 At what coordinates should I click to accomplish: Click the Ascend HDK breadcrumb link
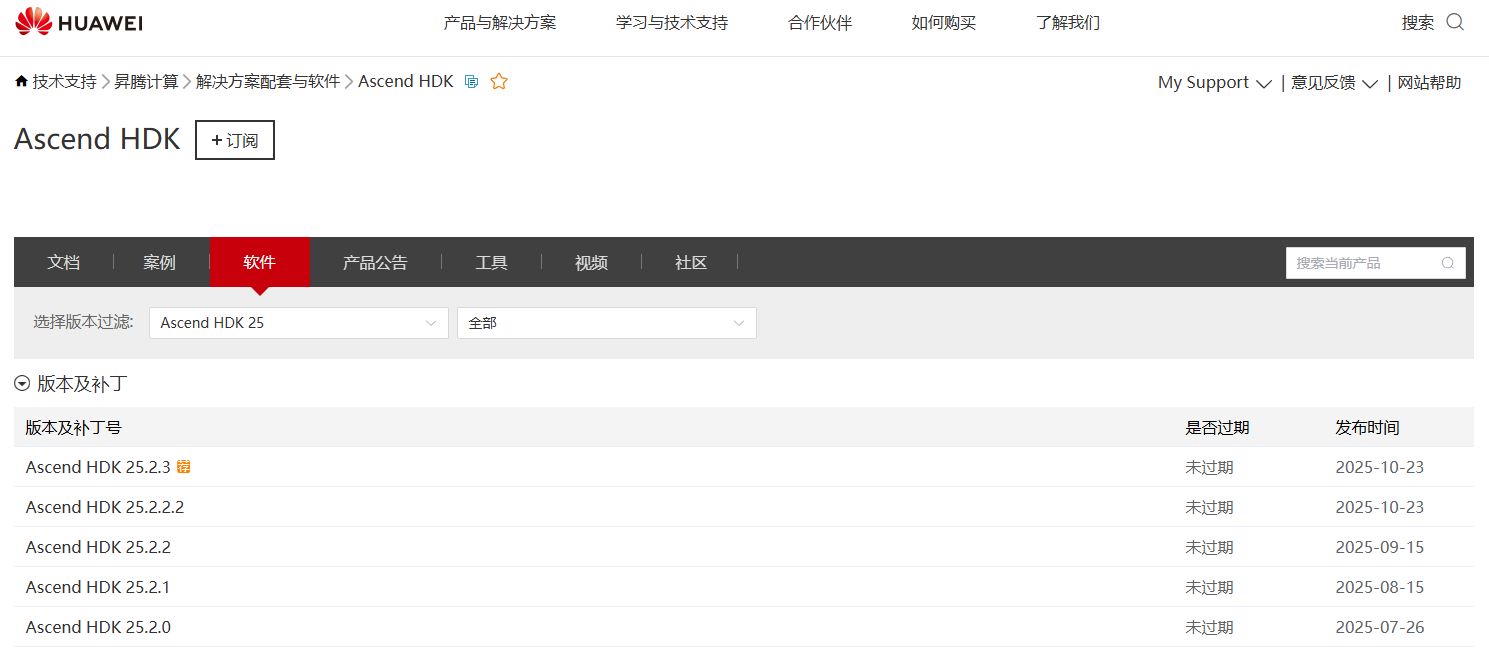coord(406,82)
